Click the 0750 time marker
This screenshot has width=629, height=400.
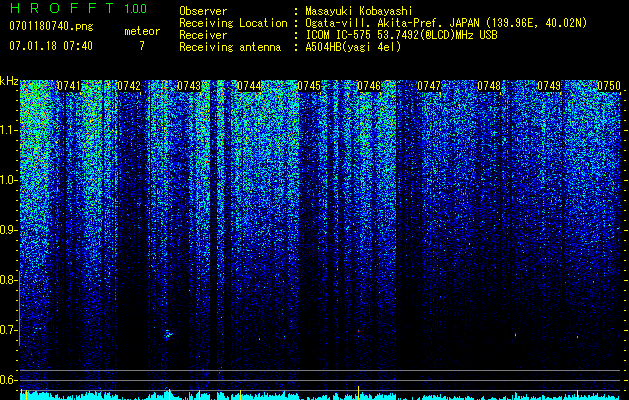coord(609,86)
